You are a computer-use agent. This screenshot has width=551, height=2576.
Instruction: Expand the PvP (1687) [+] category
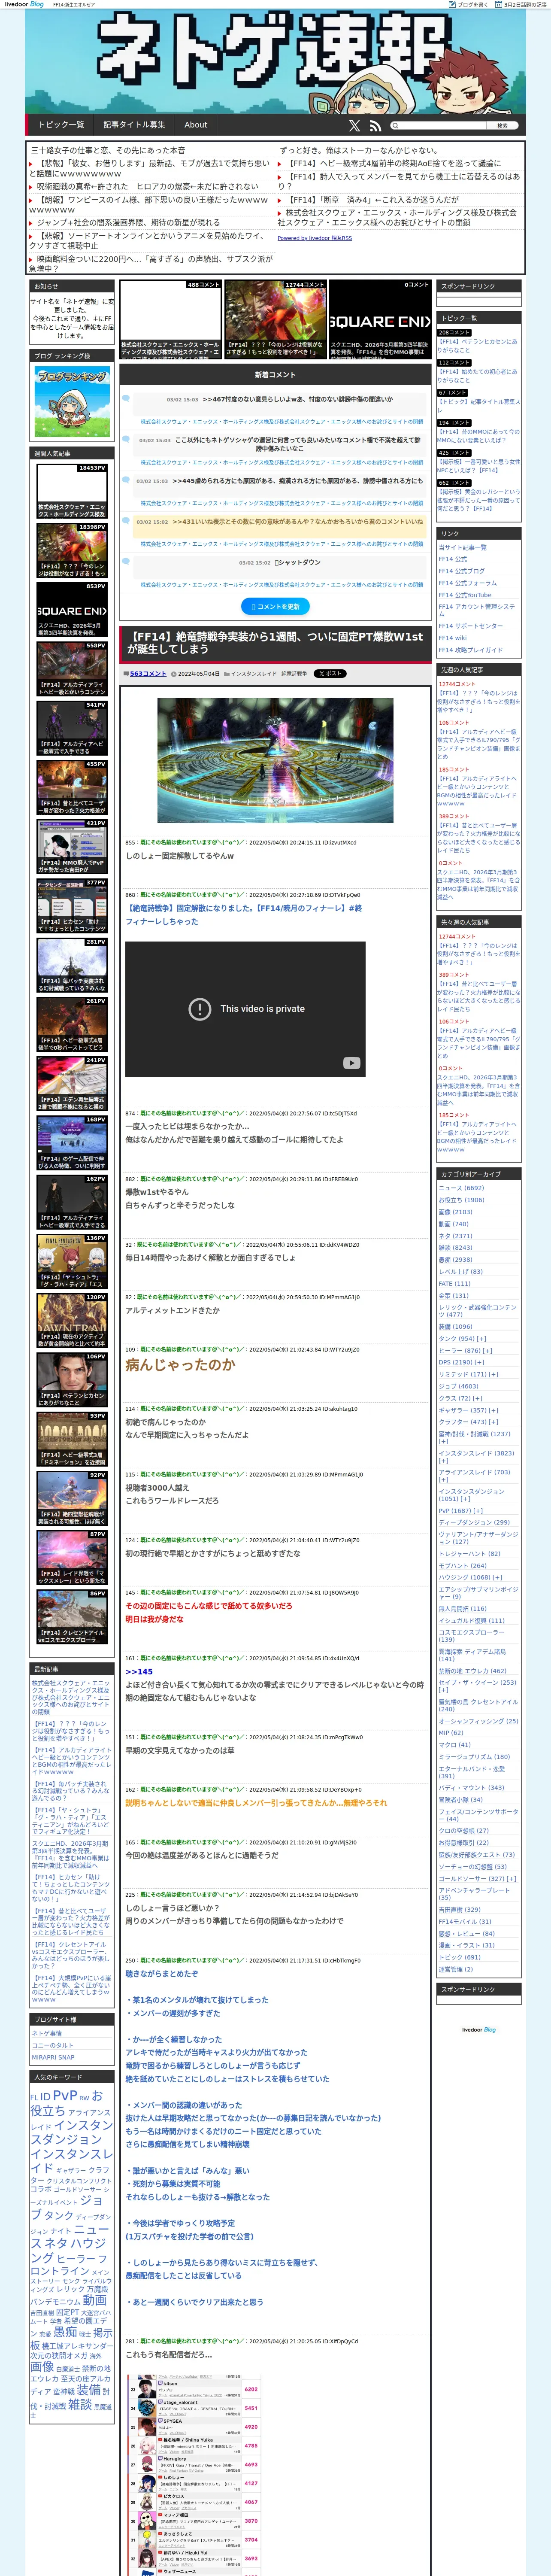[461, 1511]
